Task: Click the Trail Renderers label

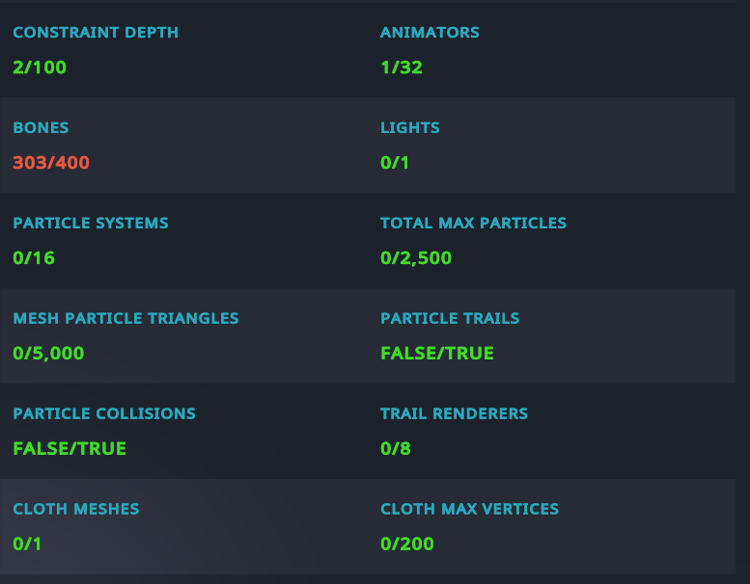Action: tap(454, 413)
